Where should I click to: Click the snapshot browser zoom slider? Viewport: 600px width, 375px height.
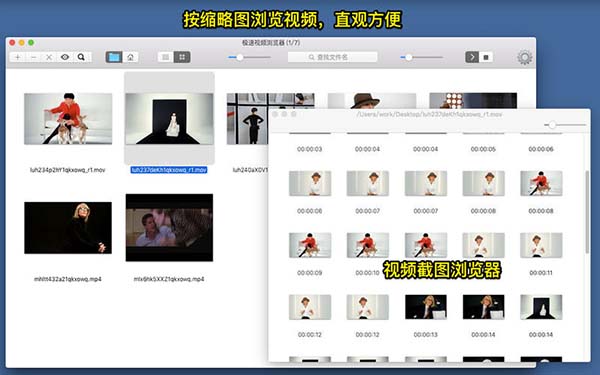point(565,125)
